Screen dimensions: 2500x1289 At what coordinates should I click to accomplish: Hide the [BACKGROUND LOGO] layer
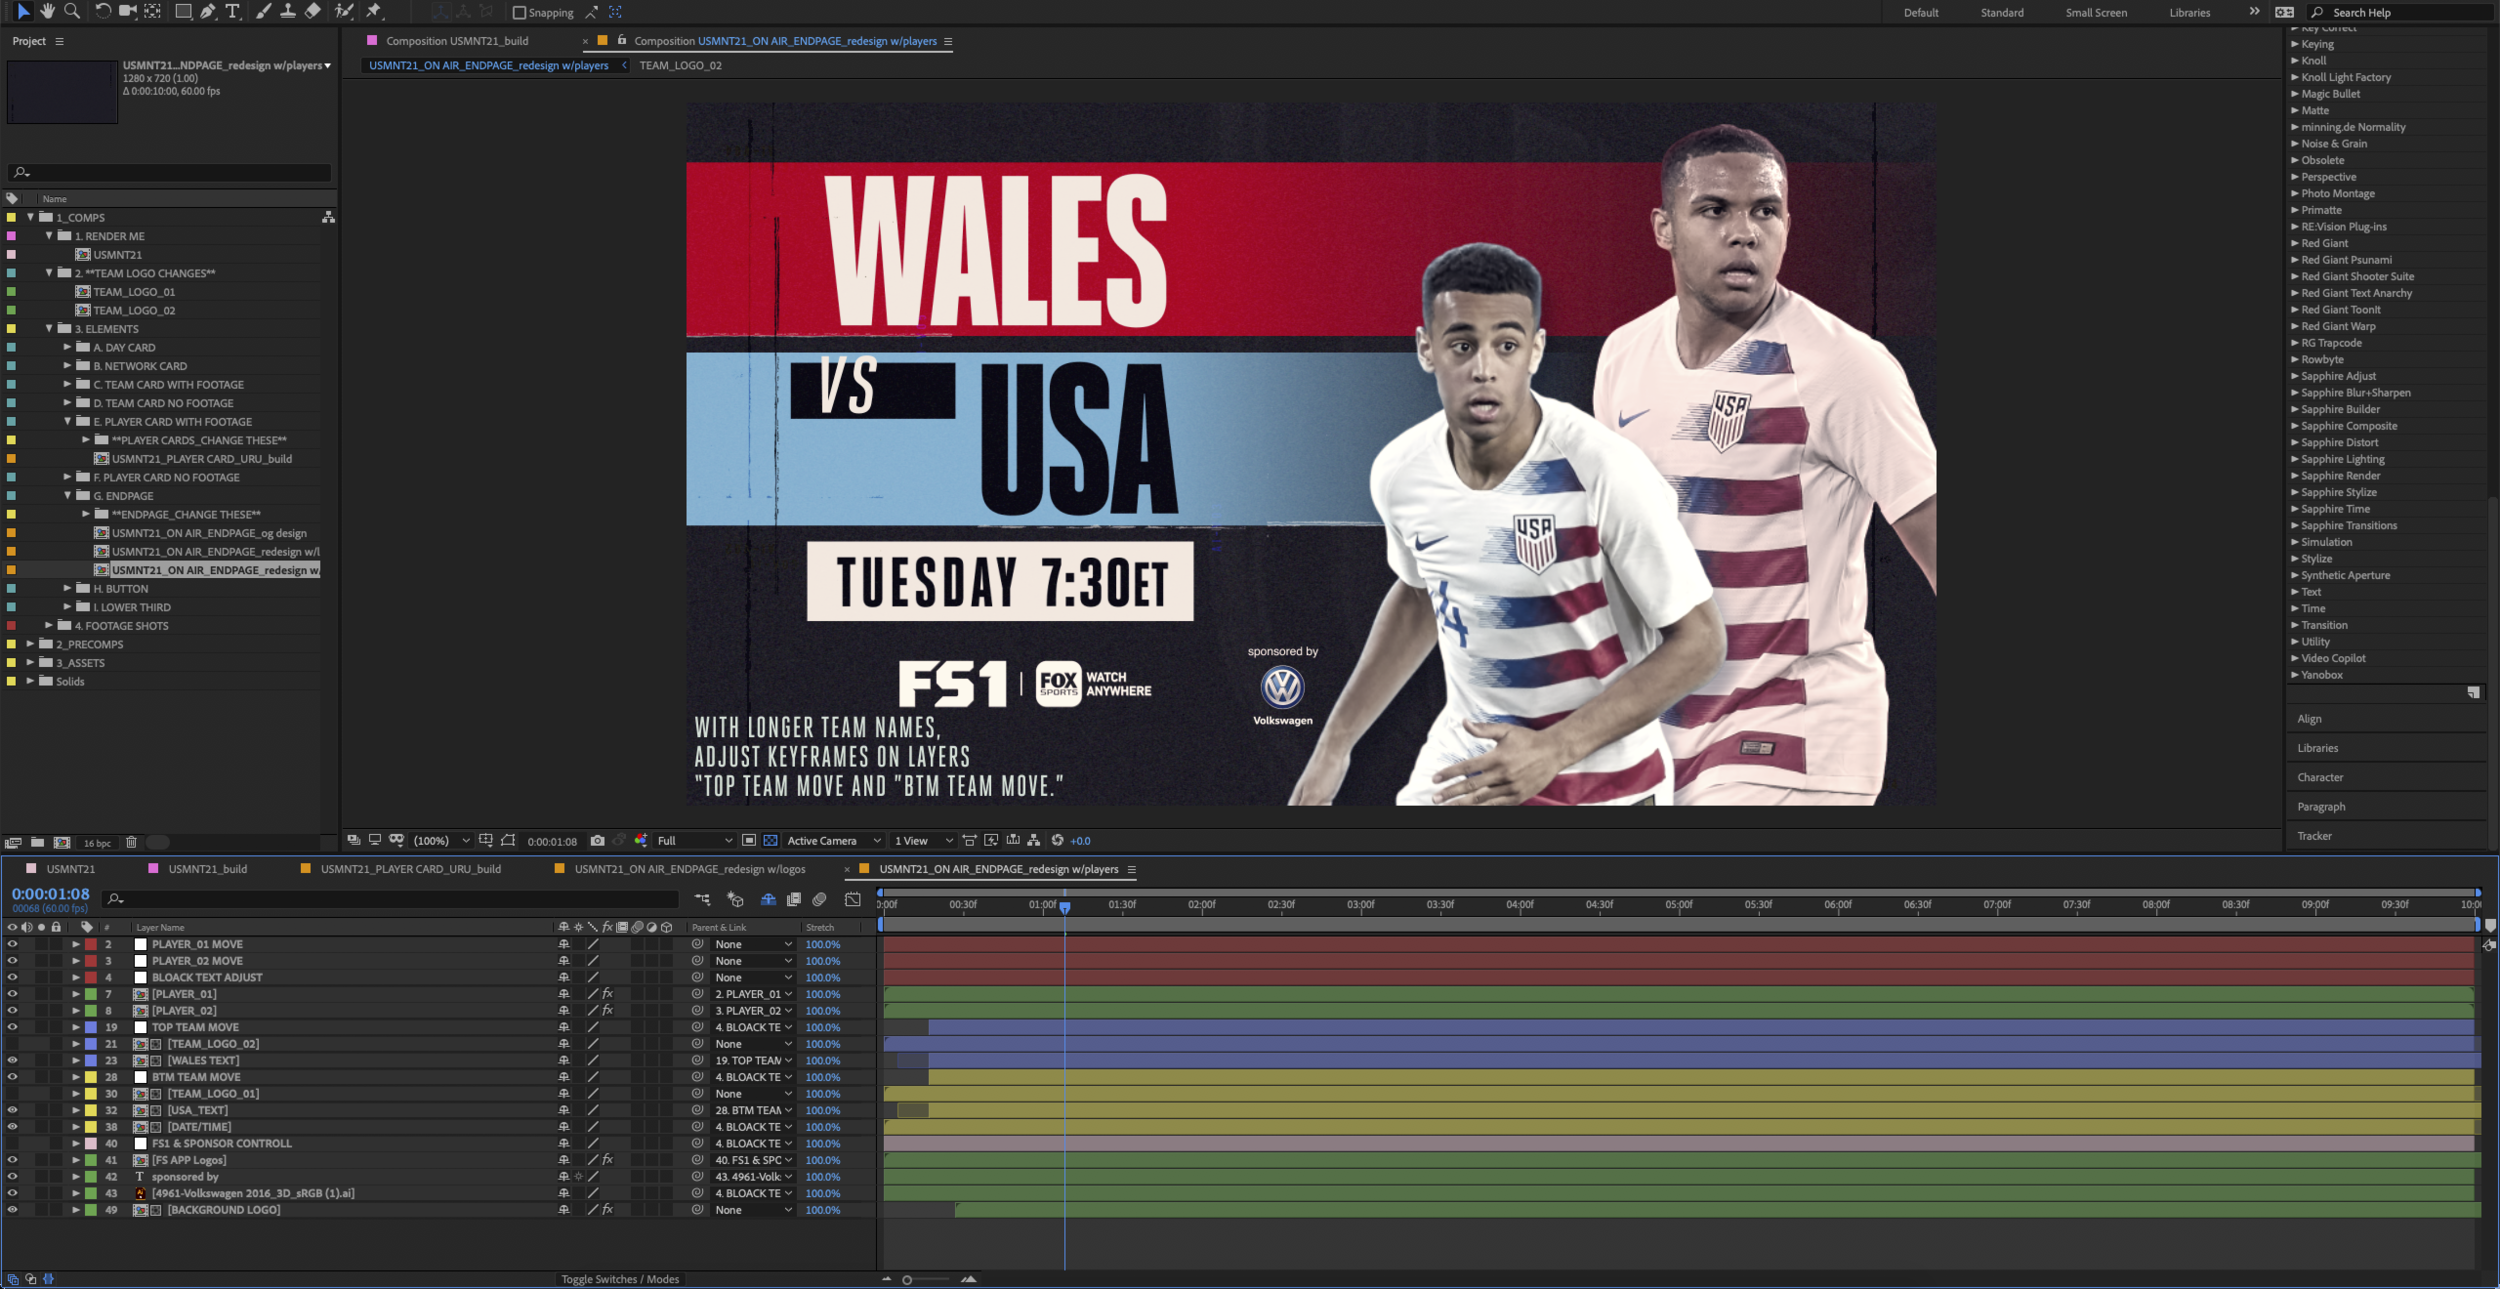[x=12, y=1210]
